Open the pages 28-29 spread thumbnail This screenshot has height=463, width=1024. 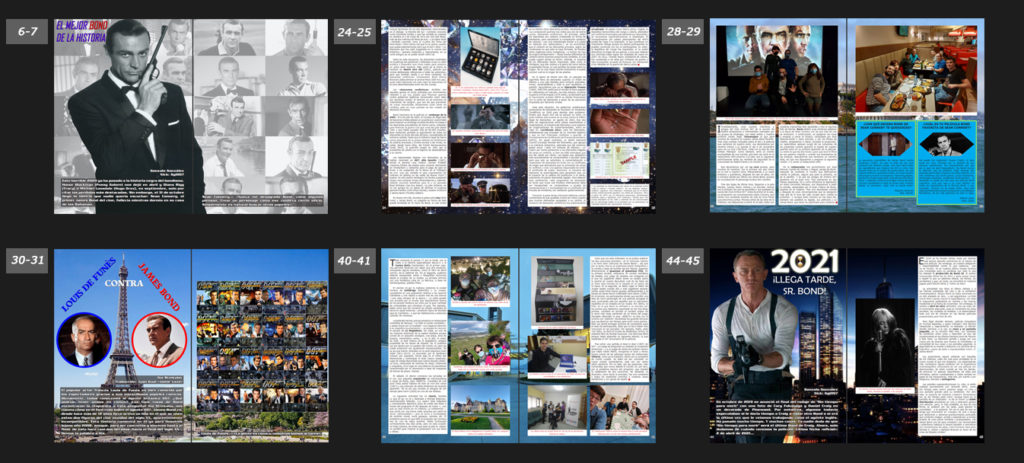[x=847, y=115]
